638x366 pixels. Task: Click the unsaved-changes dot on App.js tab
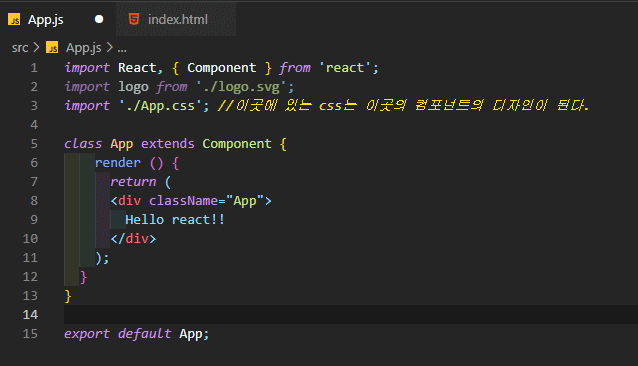point(99,20)
